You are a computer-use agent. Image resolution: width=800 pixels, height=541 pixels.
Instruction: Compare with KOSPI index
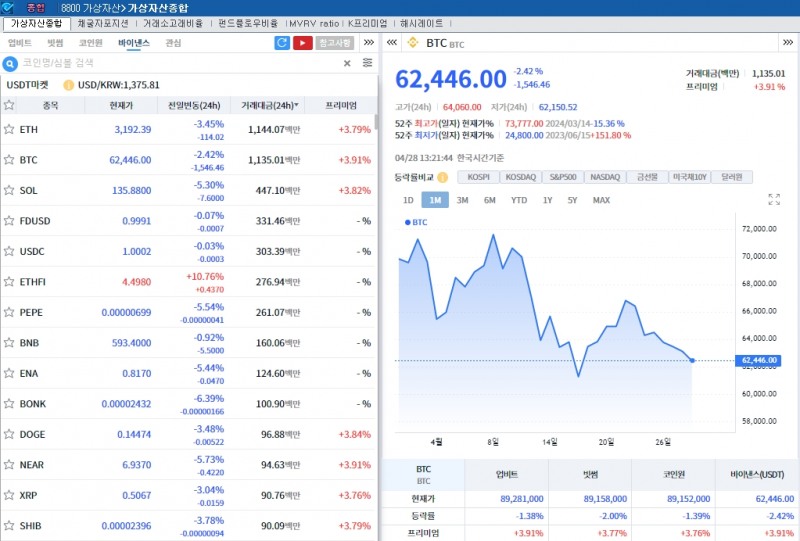(x=479, y=177)
